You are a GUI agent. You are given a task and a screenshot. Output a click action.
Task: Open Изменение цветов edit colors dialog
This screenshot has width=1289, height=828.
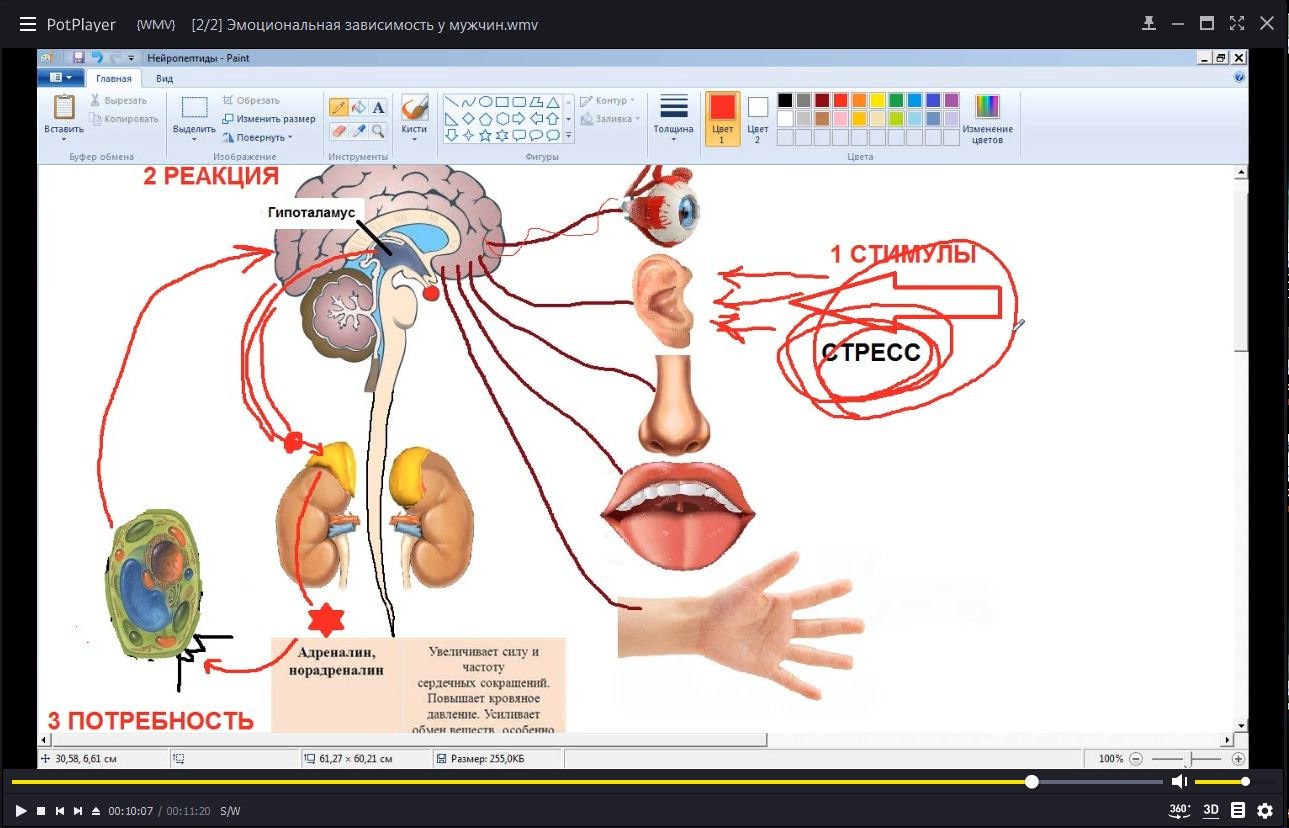tap(987, 119)
